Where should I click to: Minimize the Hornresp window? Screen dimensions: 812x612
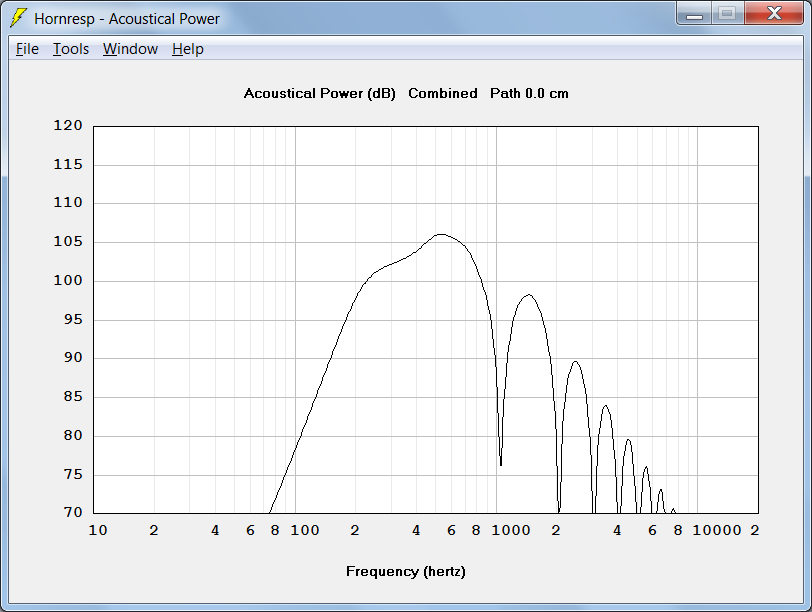pyautogui.click(x=694, y=13)
